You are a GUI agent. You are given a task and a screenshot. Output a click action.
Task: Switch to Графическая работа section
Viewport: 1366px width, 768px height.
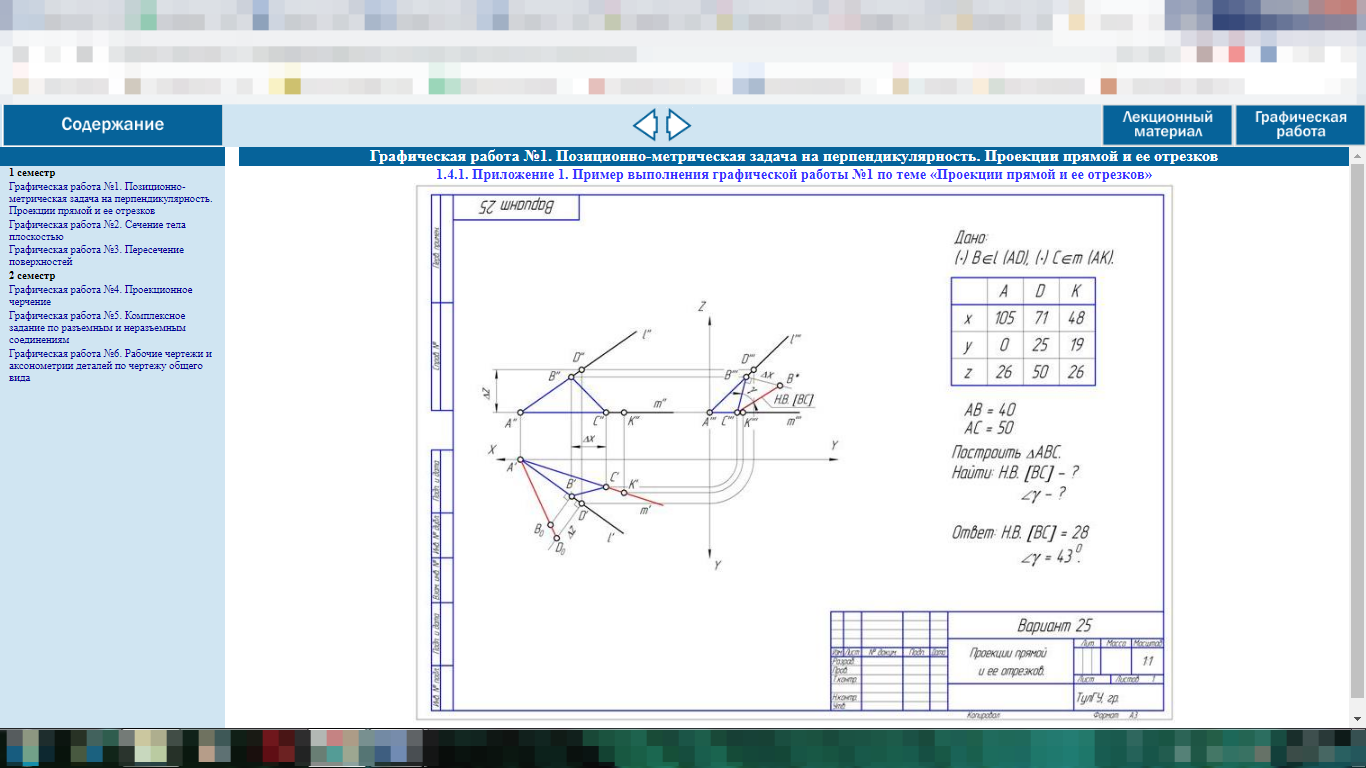point(1300,125)
